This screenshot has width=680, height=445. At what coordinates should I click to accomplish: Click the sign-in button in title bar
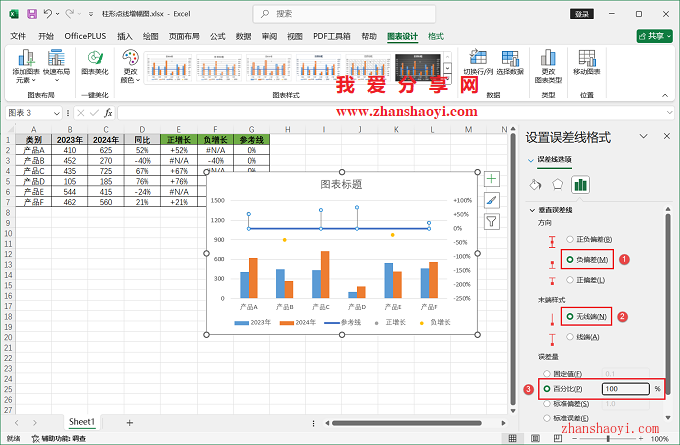pyautogui.click(x=582, y=14)
